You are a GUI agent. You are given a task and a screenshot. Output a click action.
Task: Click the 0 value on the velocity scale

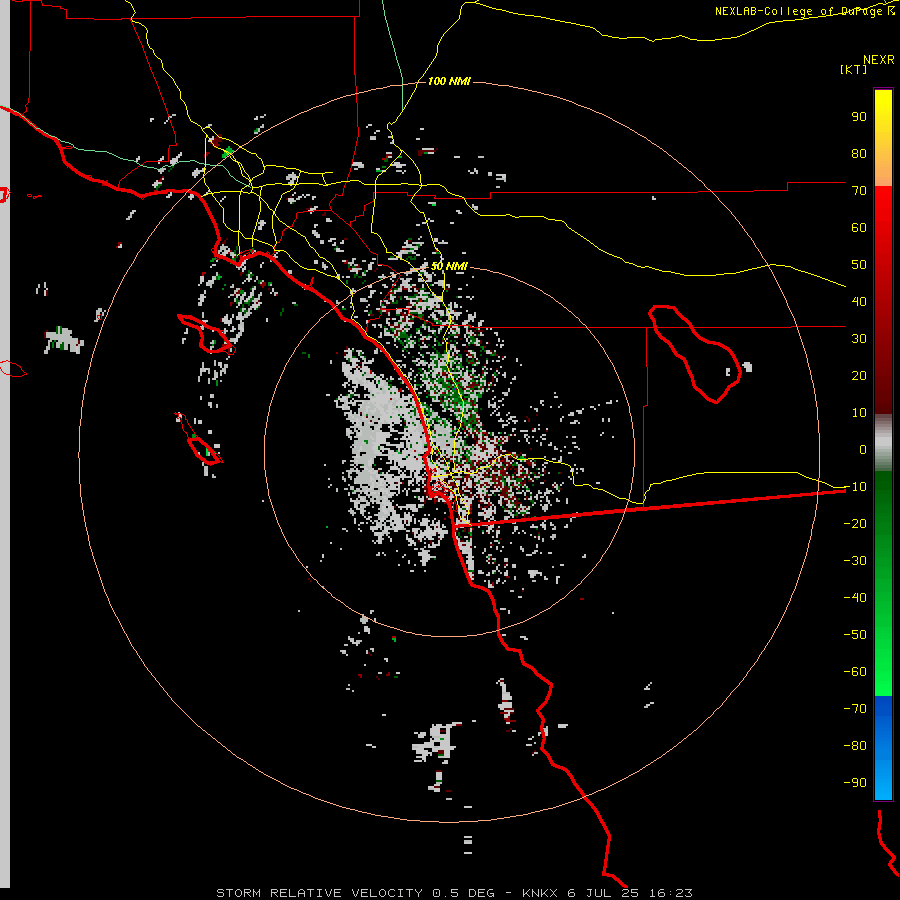[x=863, y=449]
